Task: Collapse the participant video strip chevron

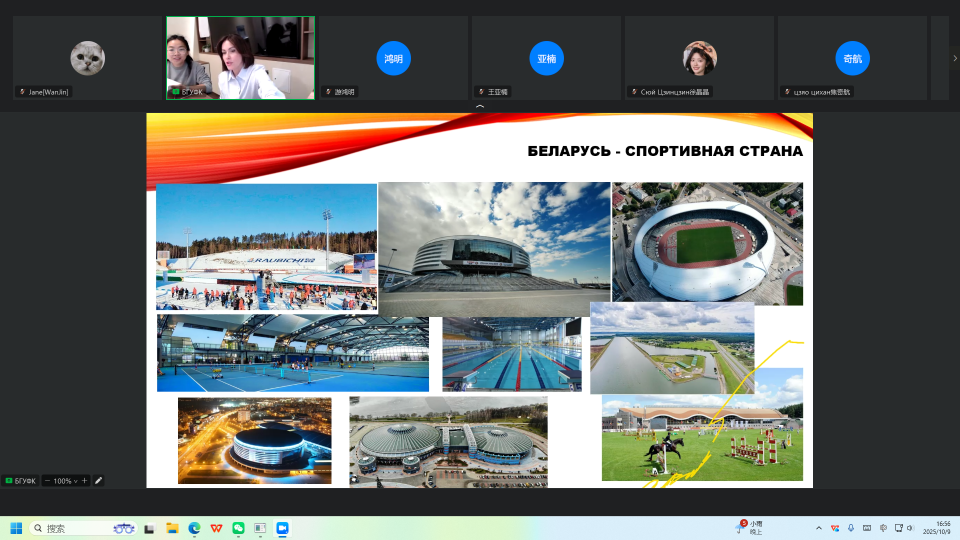Action: tap(480, 106)
